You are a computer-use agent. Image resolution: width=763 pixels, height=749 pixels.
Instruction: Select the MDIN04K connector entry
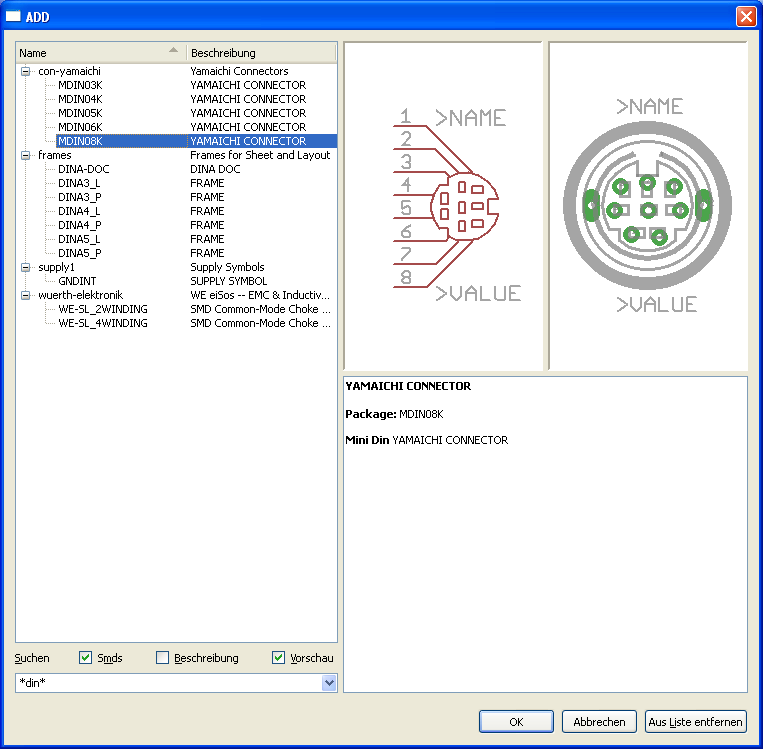[x=80, y=99]
